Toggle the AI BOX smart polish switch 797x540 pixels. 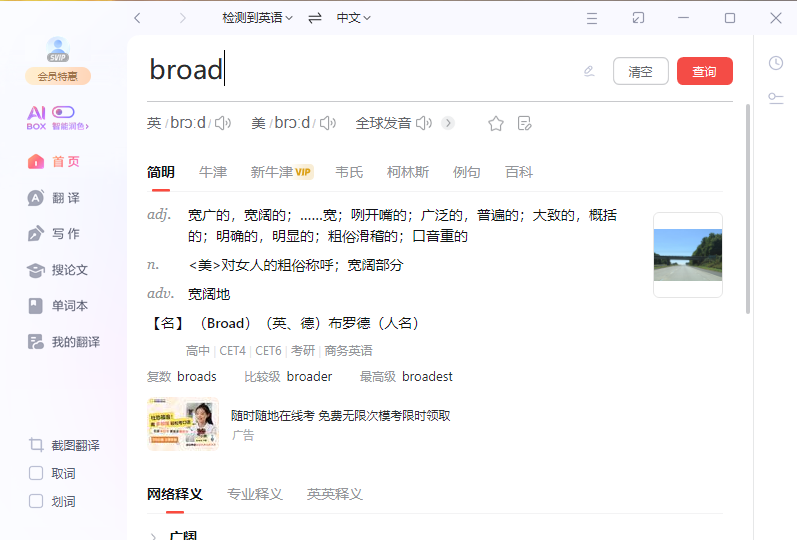click(64, 112)
